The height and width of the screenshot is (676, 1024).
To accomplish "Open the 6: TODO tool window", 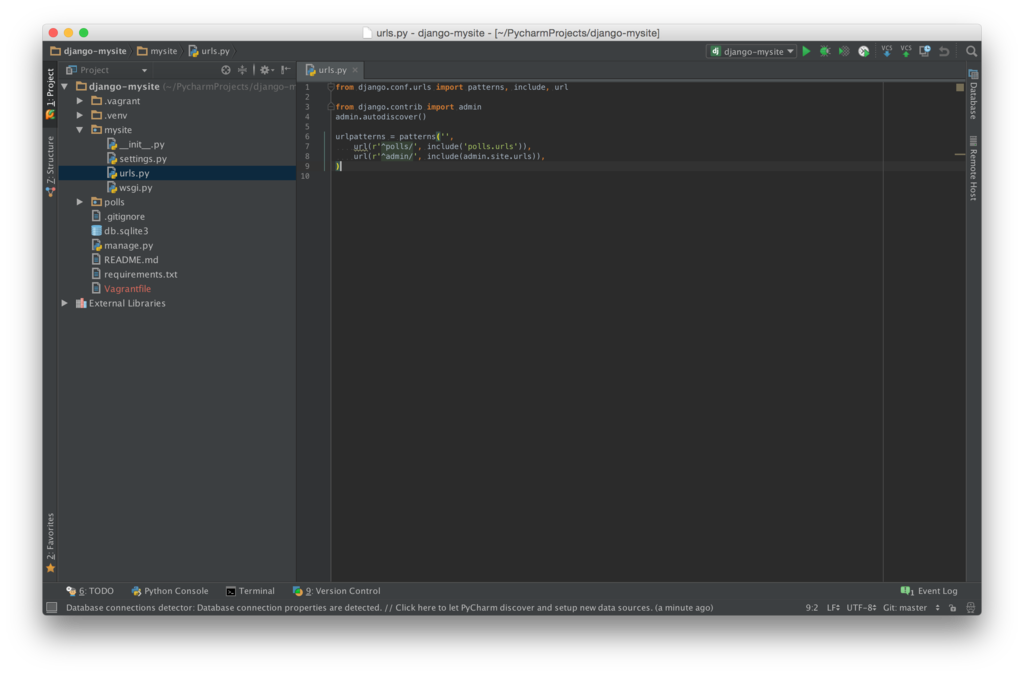I will (x=90, y=591).
